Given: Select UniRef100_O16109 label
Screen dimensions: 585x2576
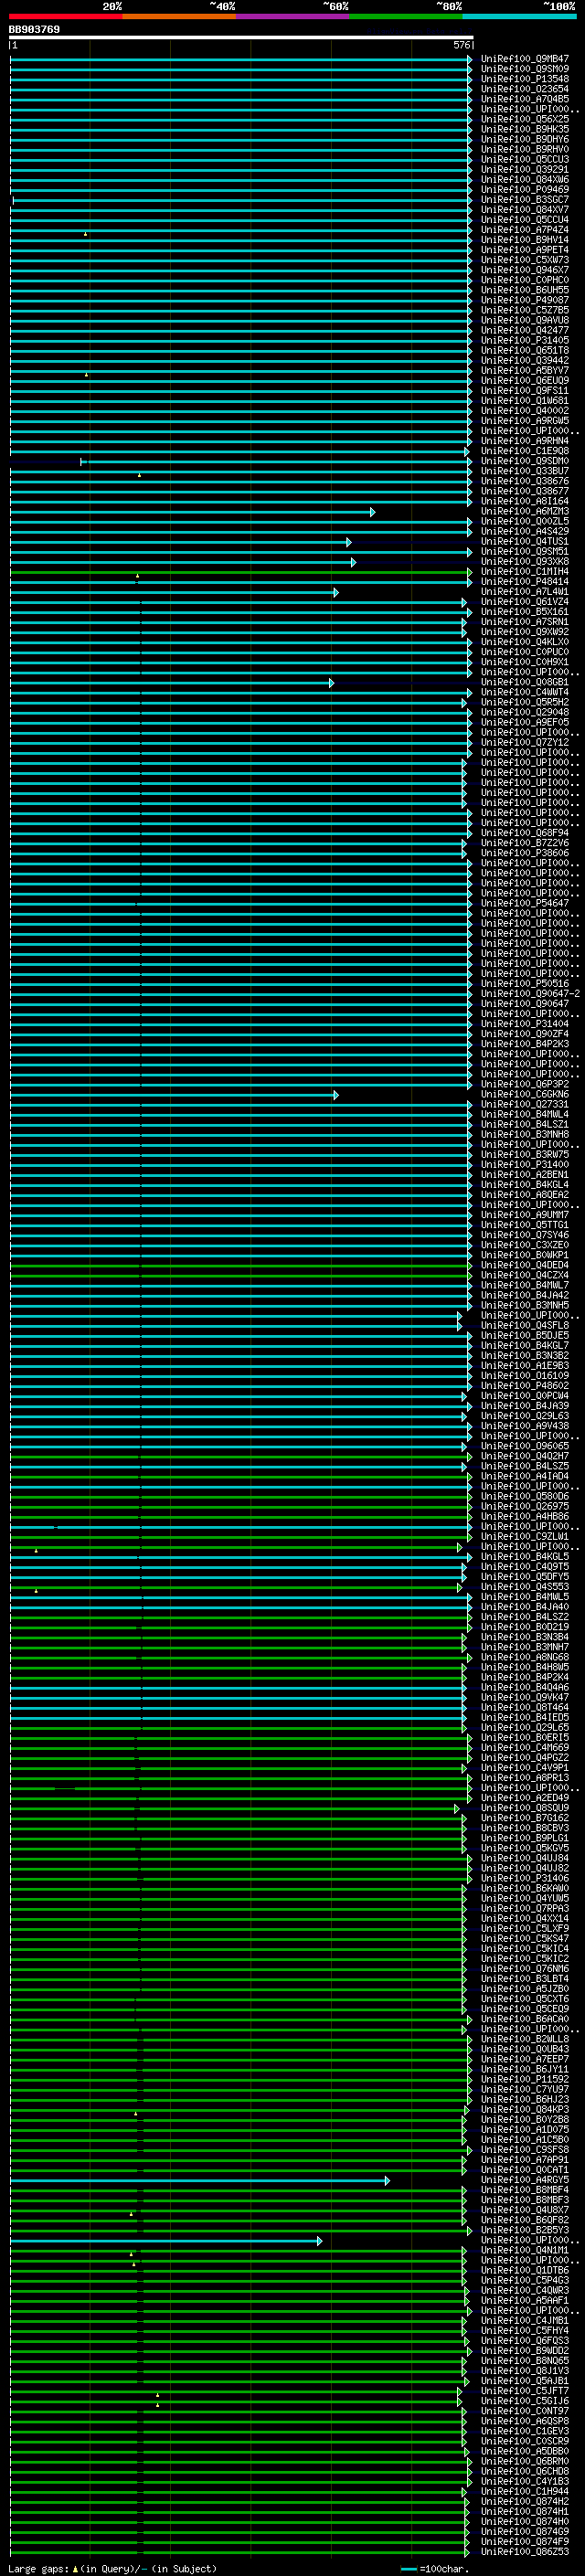Looking at the screenshot, I should [x=525, y=1375].
